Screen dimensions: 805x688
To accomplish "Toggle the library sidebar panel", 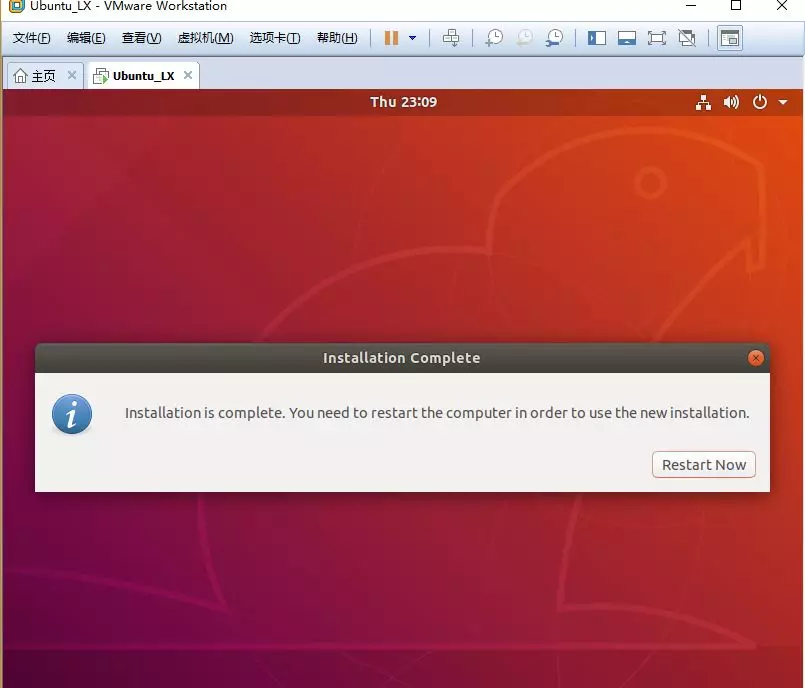I will pos(597,38).
